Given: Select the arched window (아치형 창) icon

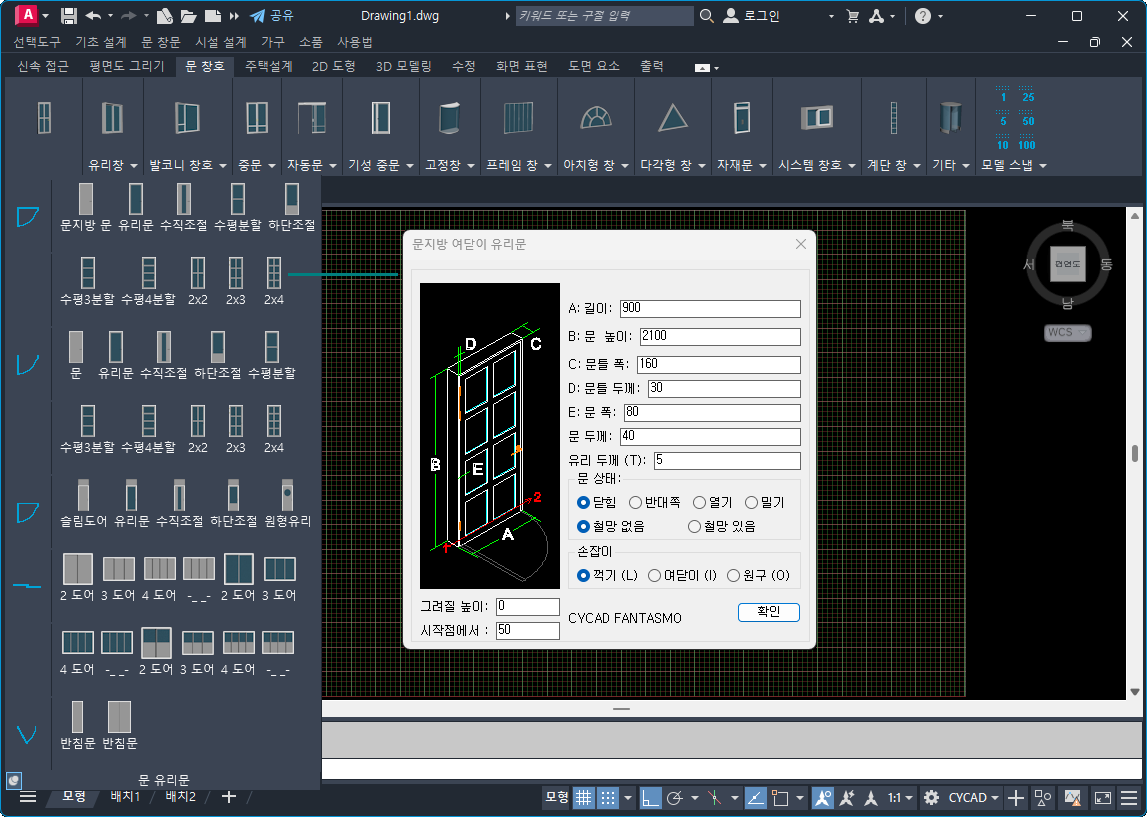Looking at the screenshot, I should 596,118.
